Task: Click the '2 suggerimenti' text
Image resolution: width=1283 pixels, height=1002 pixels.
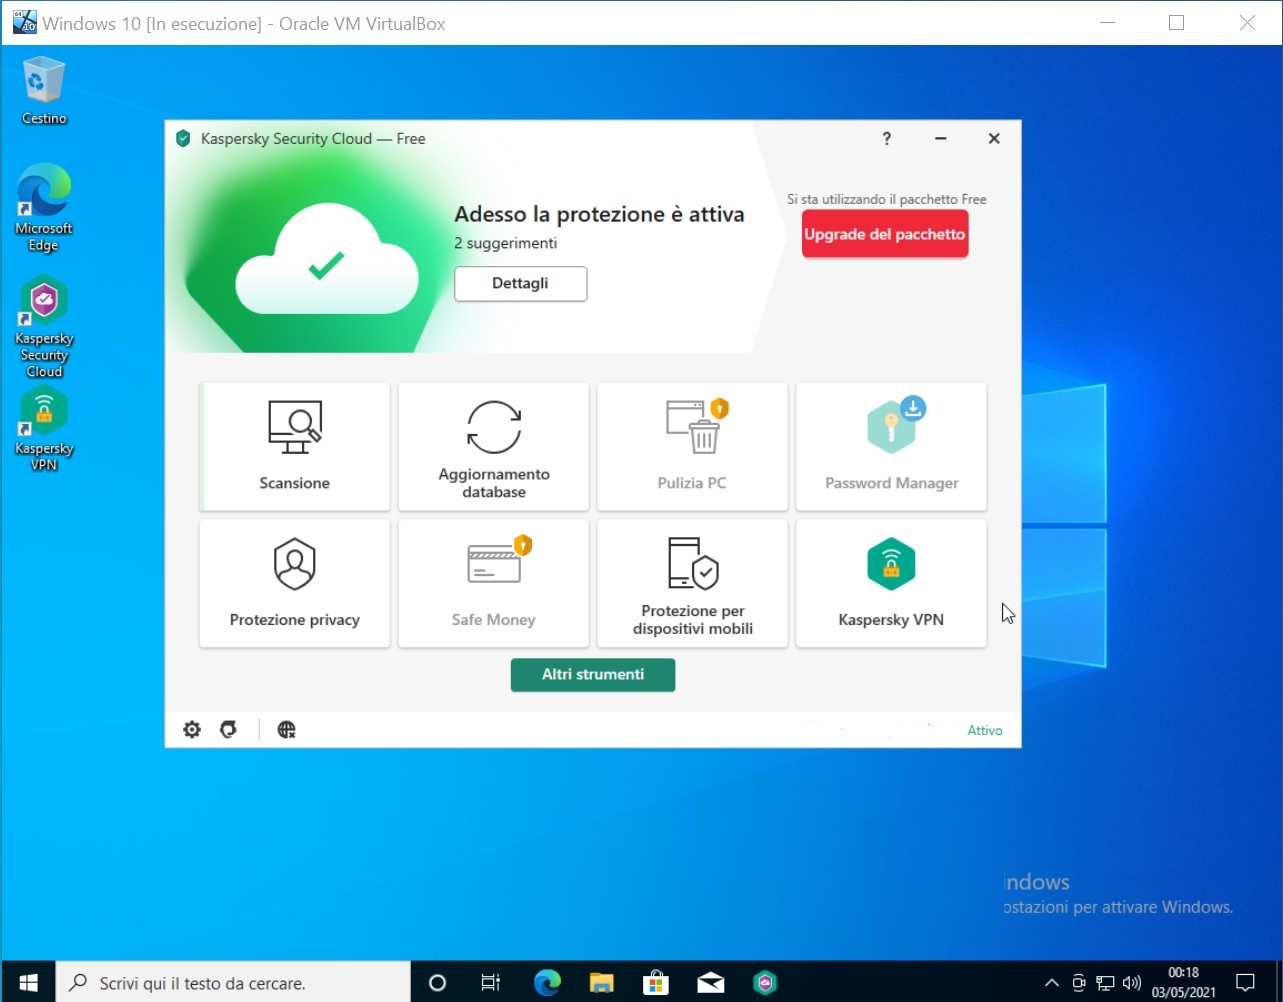Action: [x=506, y=243]
